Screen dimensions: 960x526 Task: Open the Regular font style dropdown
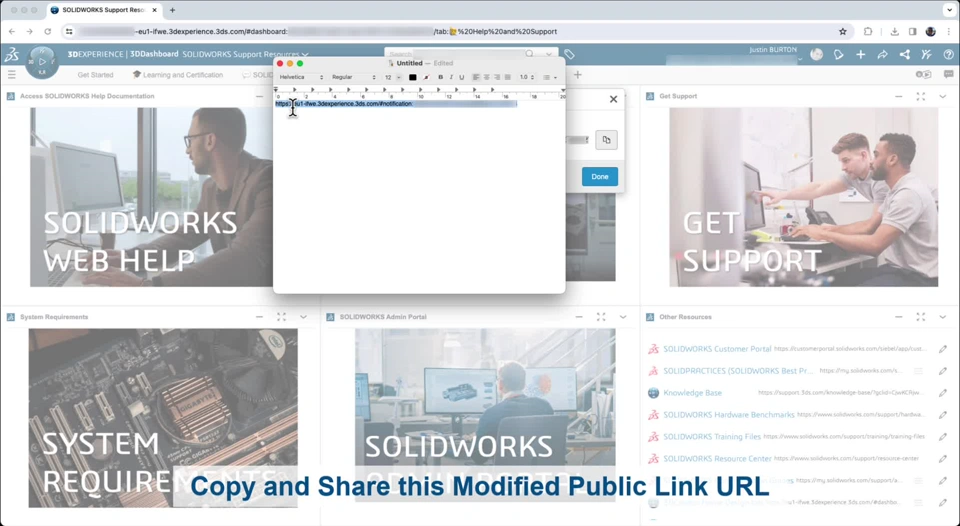pos(353,77)
